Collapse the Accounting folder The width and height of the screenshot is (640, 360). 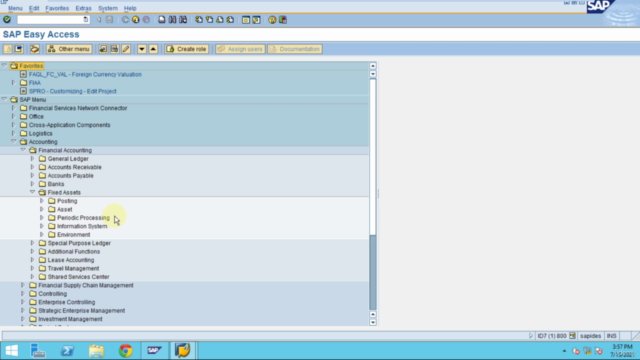point(13,141)
